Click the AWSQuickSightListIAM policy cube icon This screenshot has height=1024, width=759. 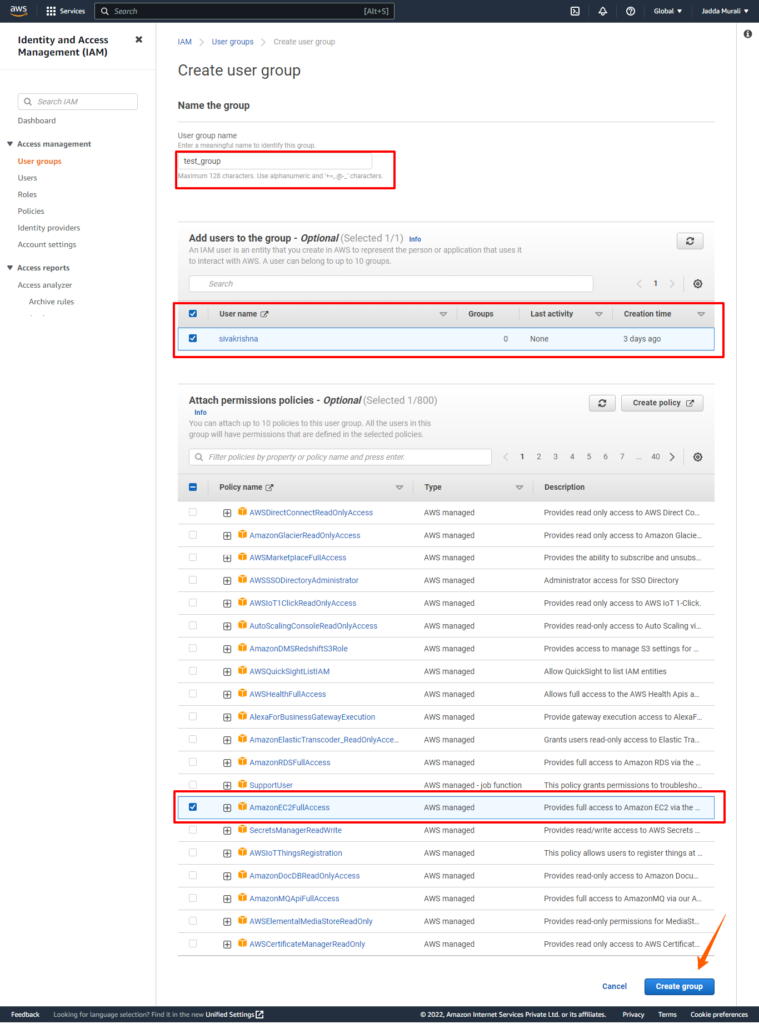242,671
